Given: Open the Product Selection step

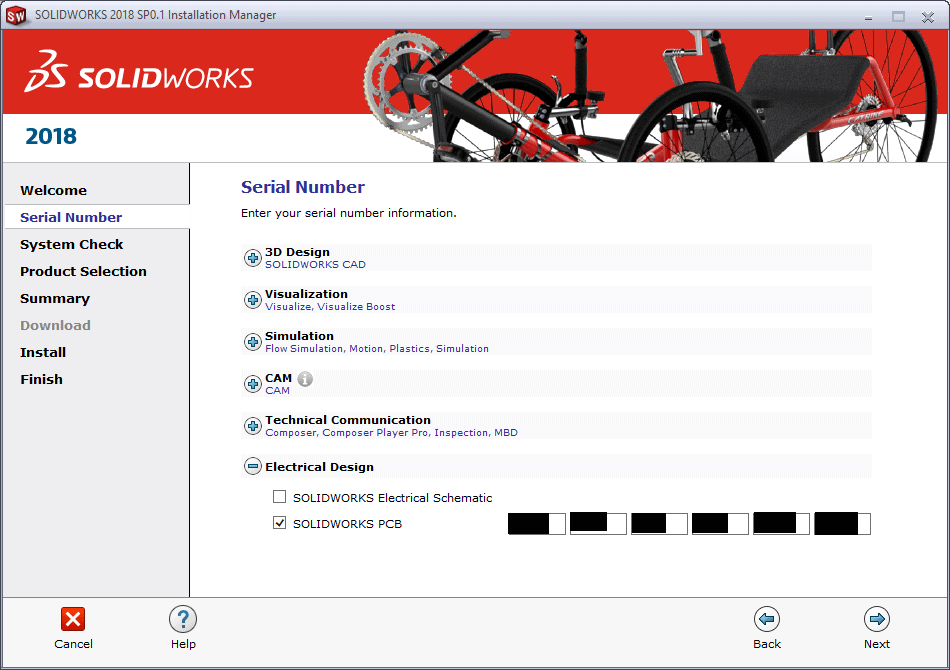Looking at the screenshot, I should [83, 271].
